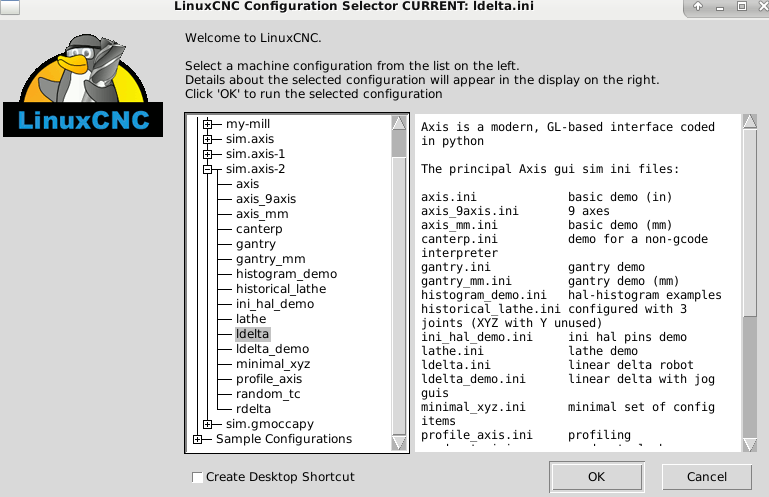Click 'histogram_demo.ini' line in description
The width and height of the screenshot is (769, 497).
[x=571, y=295]
